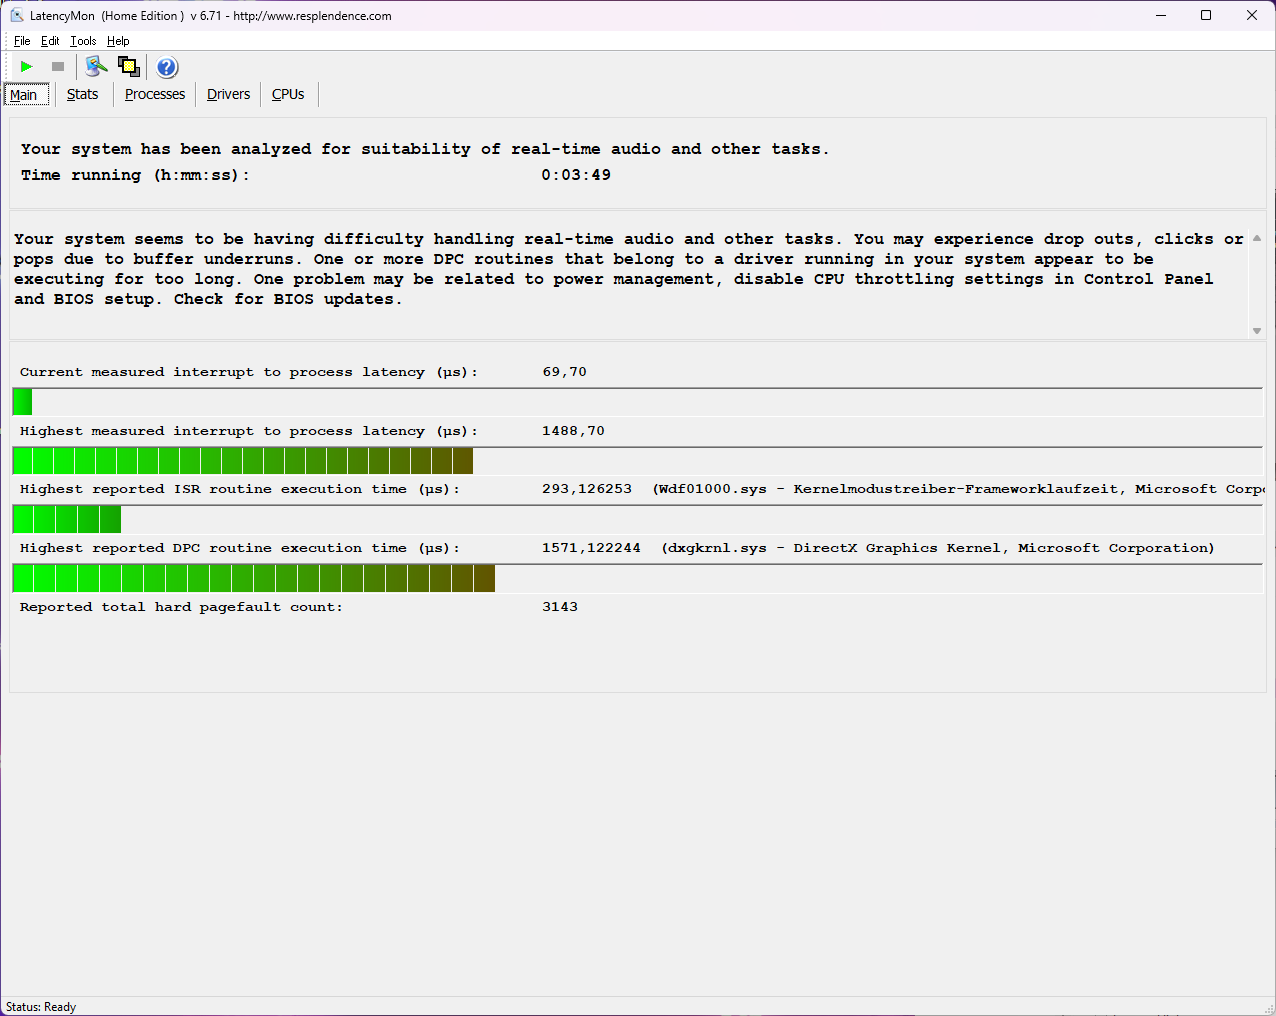Open the Tools menu
The image size is (1276, 1016).
pyautogui.click(x=83, y=41)
